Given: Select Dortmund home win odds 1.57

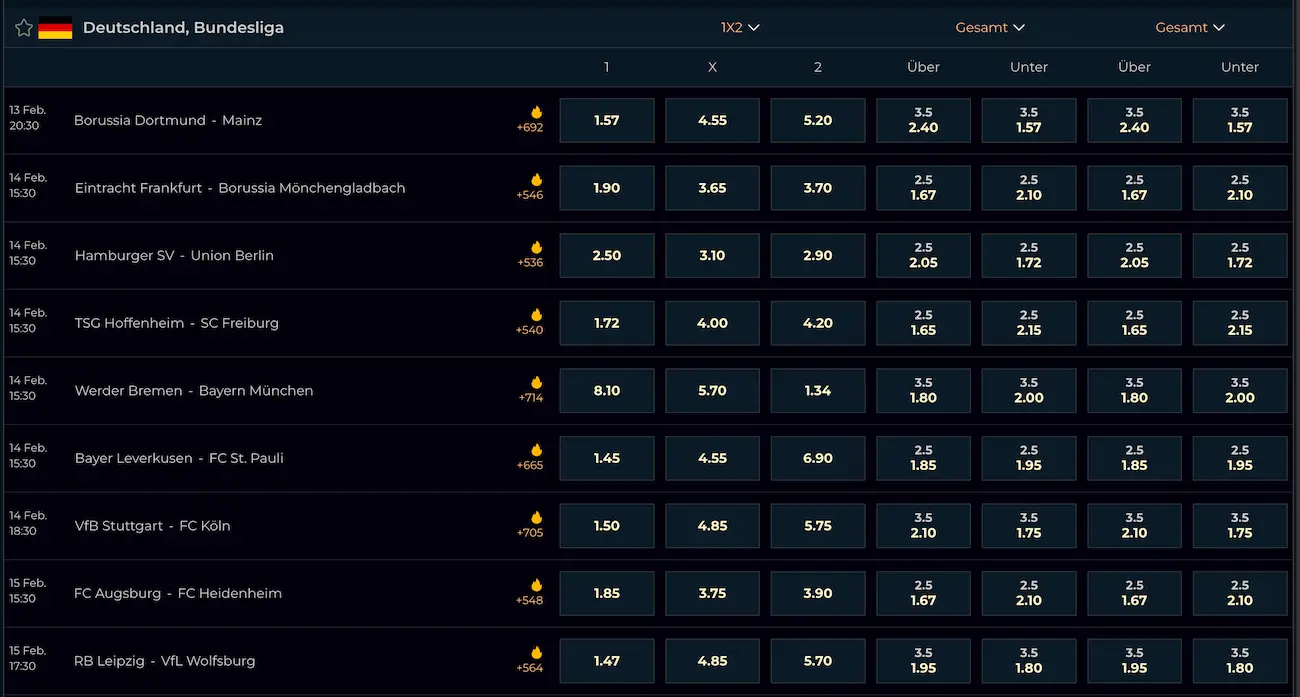Looking at the screenshot, I should 607,120.
